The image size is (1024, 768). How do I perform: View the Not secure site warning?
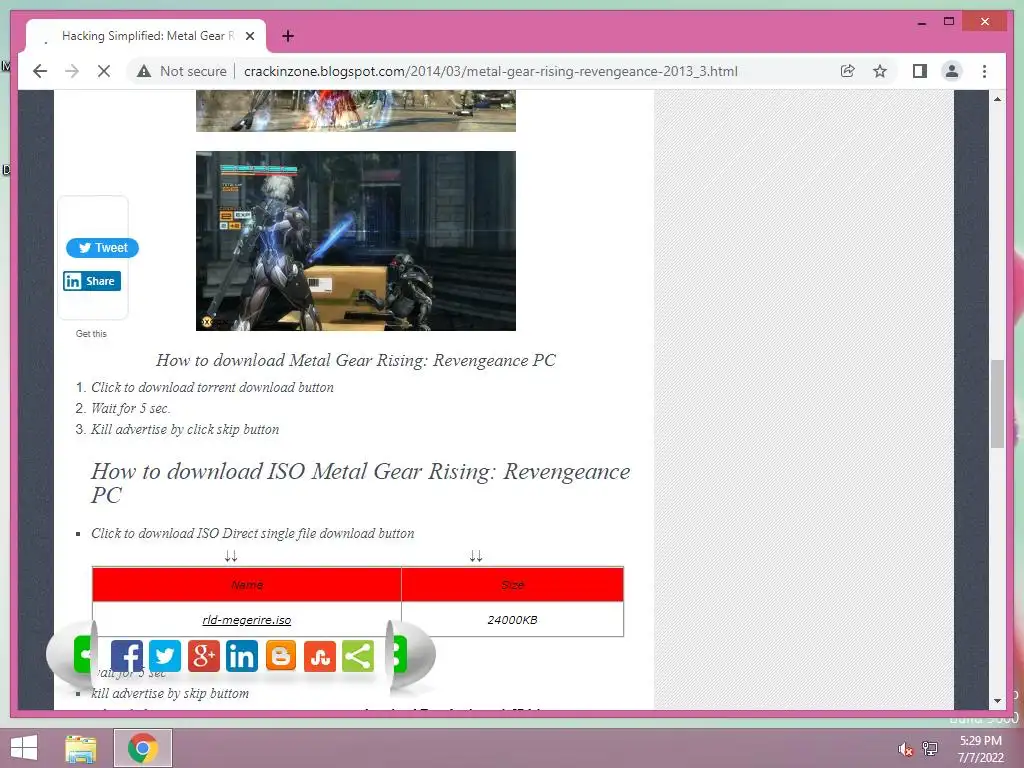[182, 71]
